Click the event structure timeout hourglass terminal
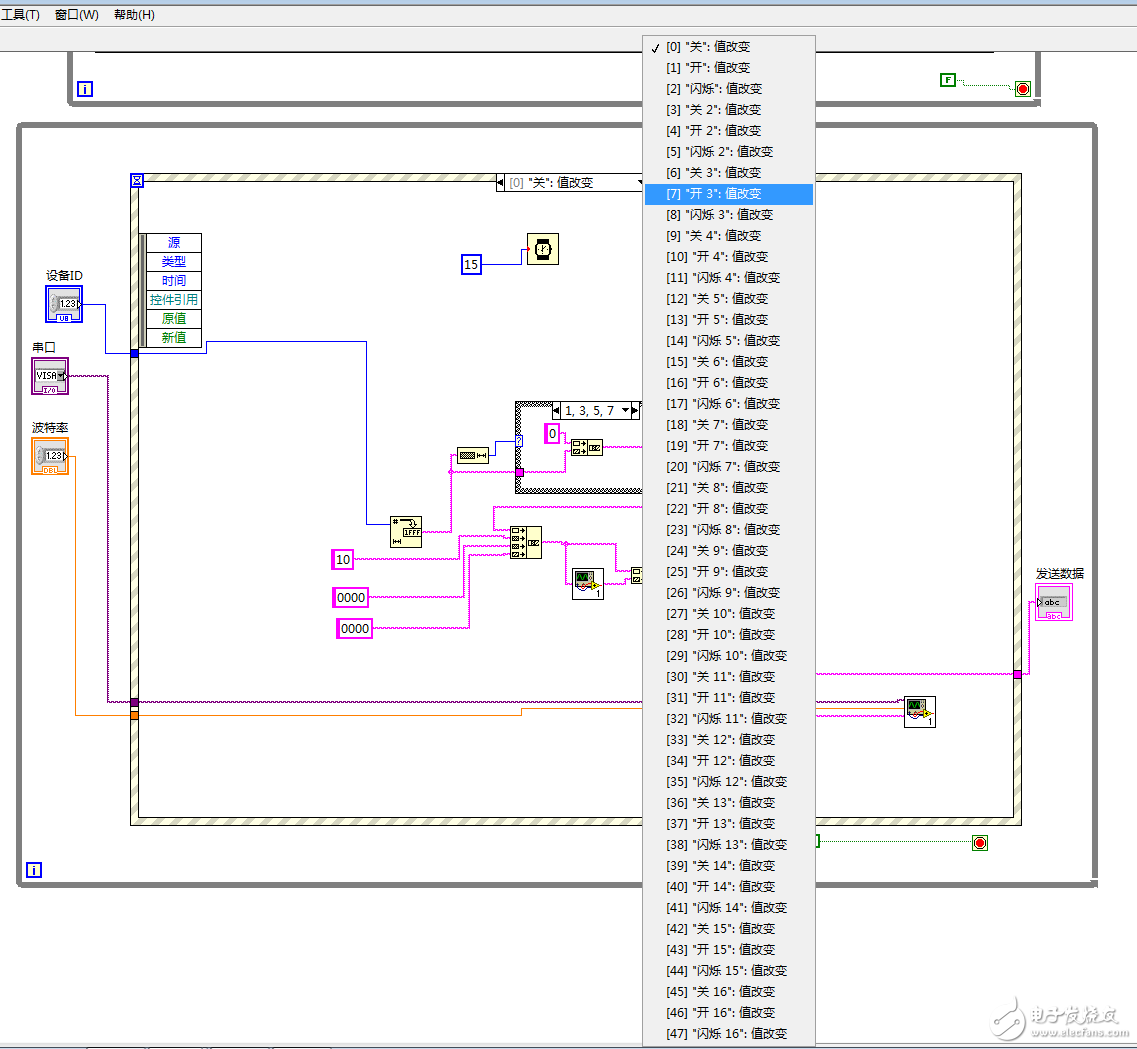 pyautogui.click(x=138, y=181)
